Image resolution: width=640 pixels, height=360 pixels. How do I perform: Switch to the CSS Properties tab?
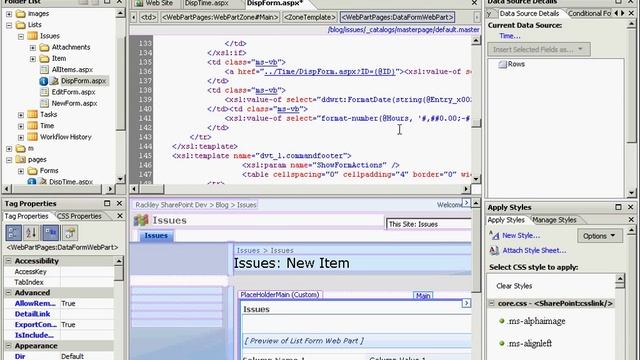coord(79,216)
